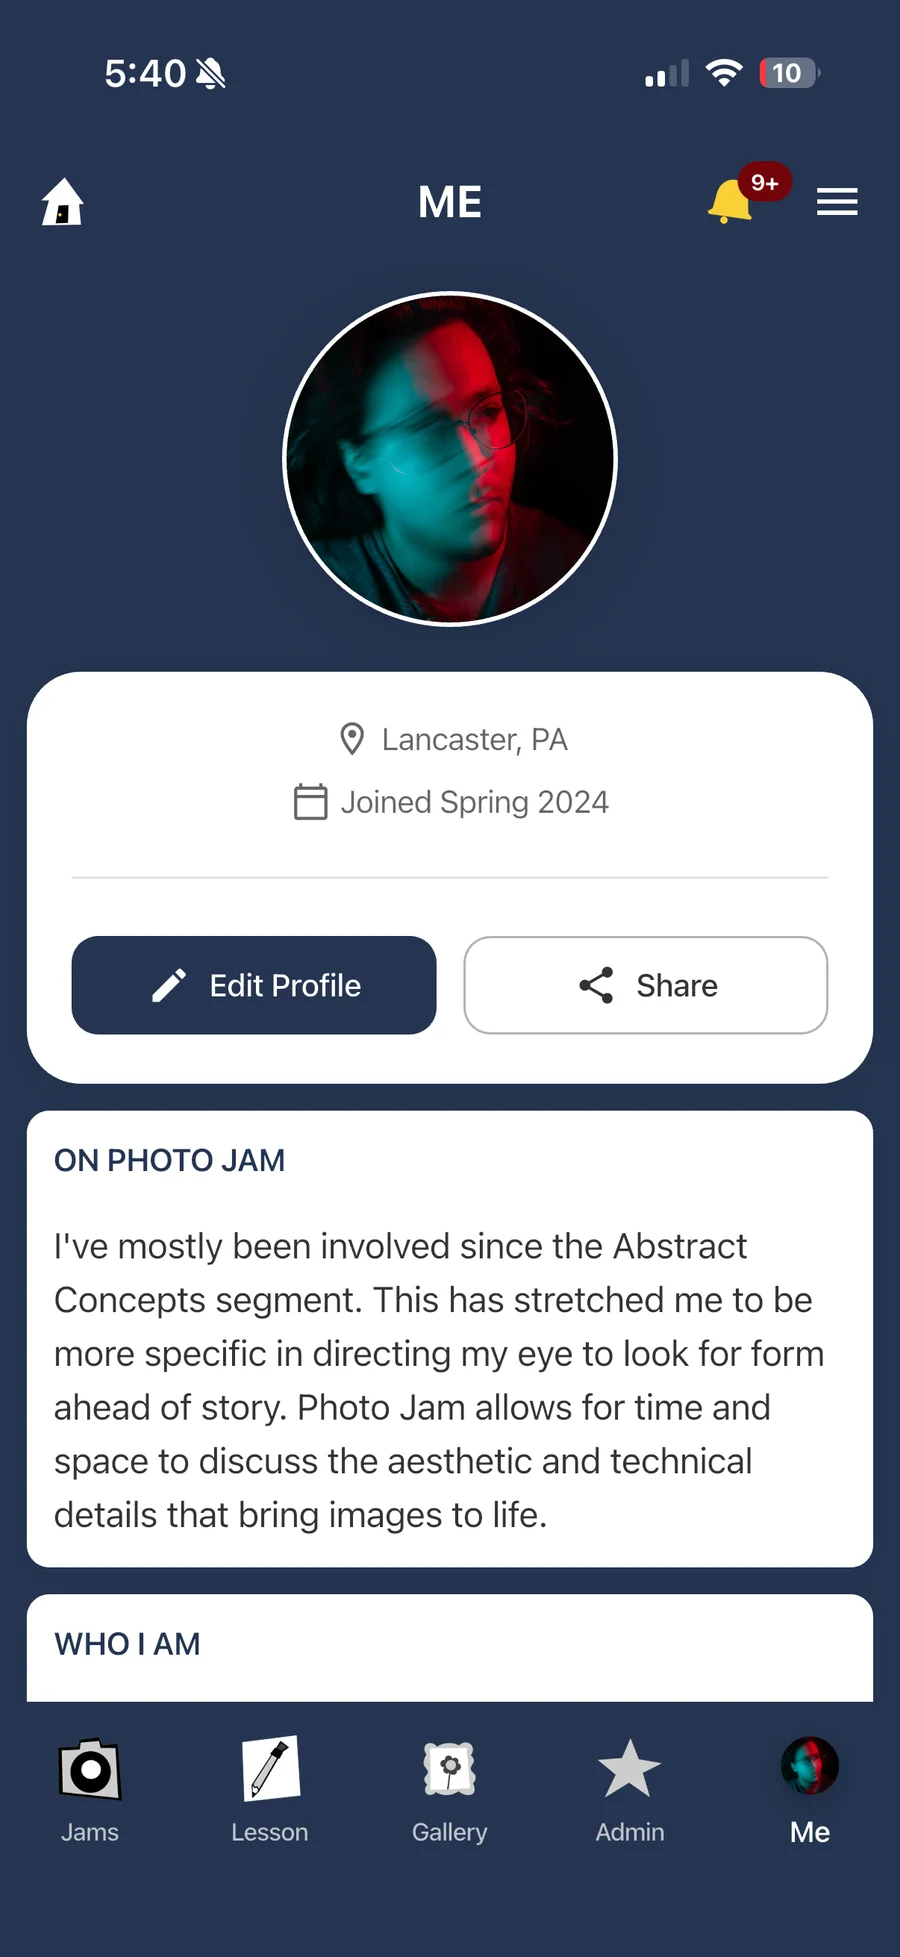Open the hamburger menu
This screenshot has width=900, height=1957.
click(837, 202)
